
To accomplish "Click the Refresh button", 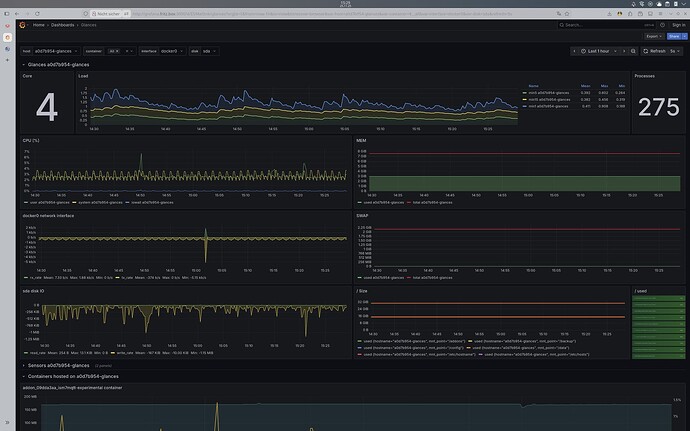I will click(654, 51).
